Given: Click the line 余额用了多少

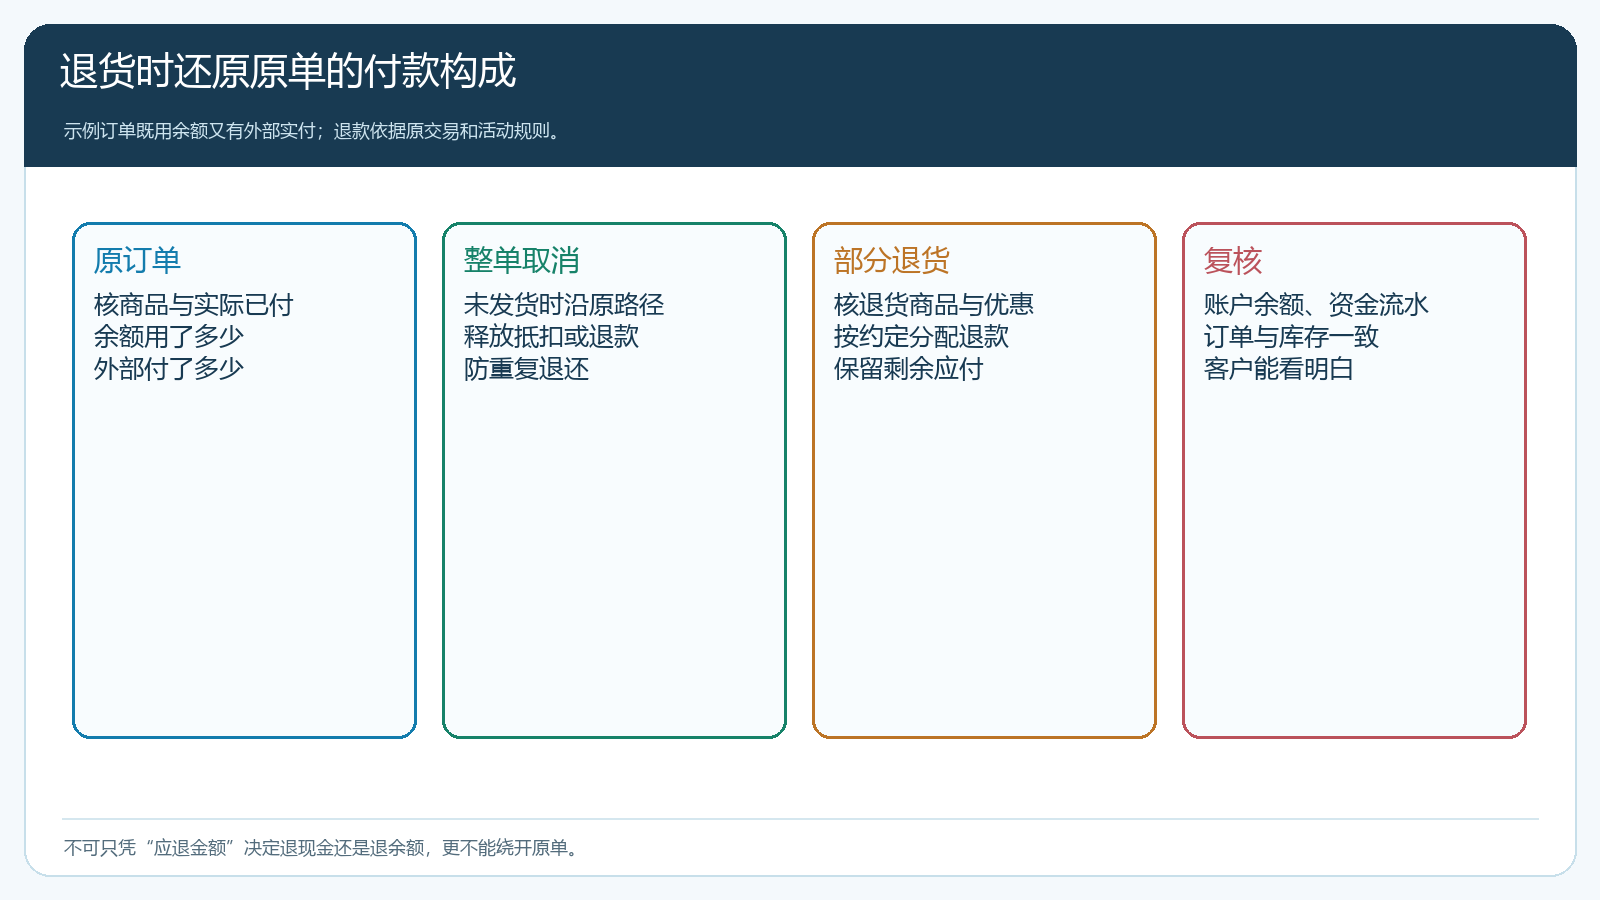Looking at the screenshot, I should tap(168, 336).
